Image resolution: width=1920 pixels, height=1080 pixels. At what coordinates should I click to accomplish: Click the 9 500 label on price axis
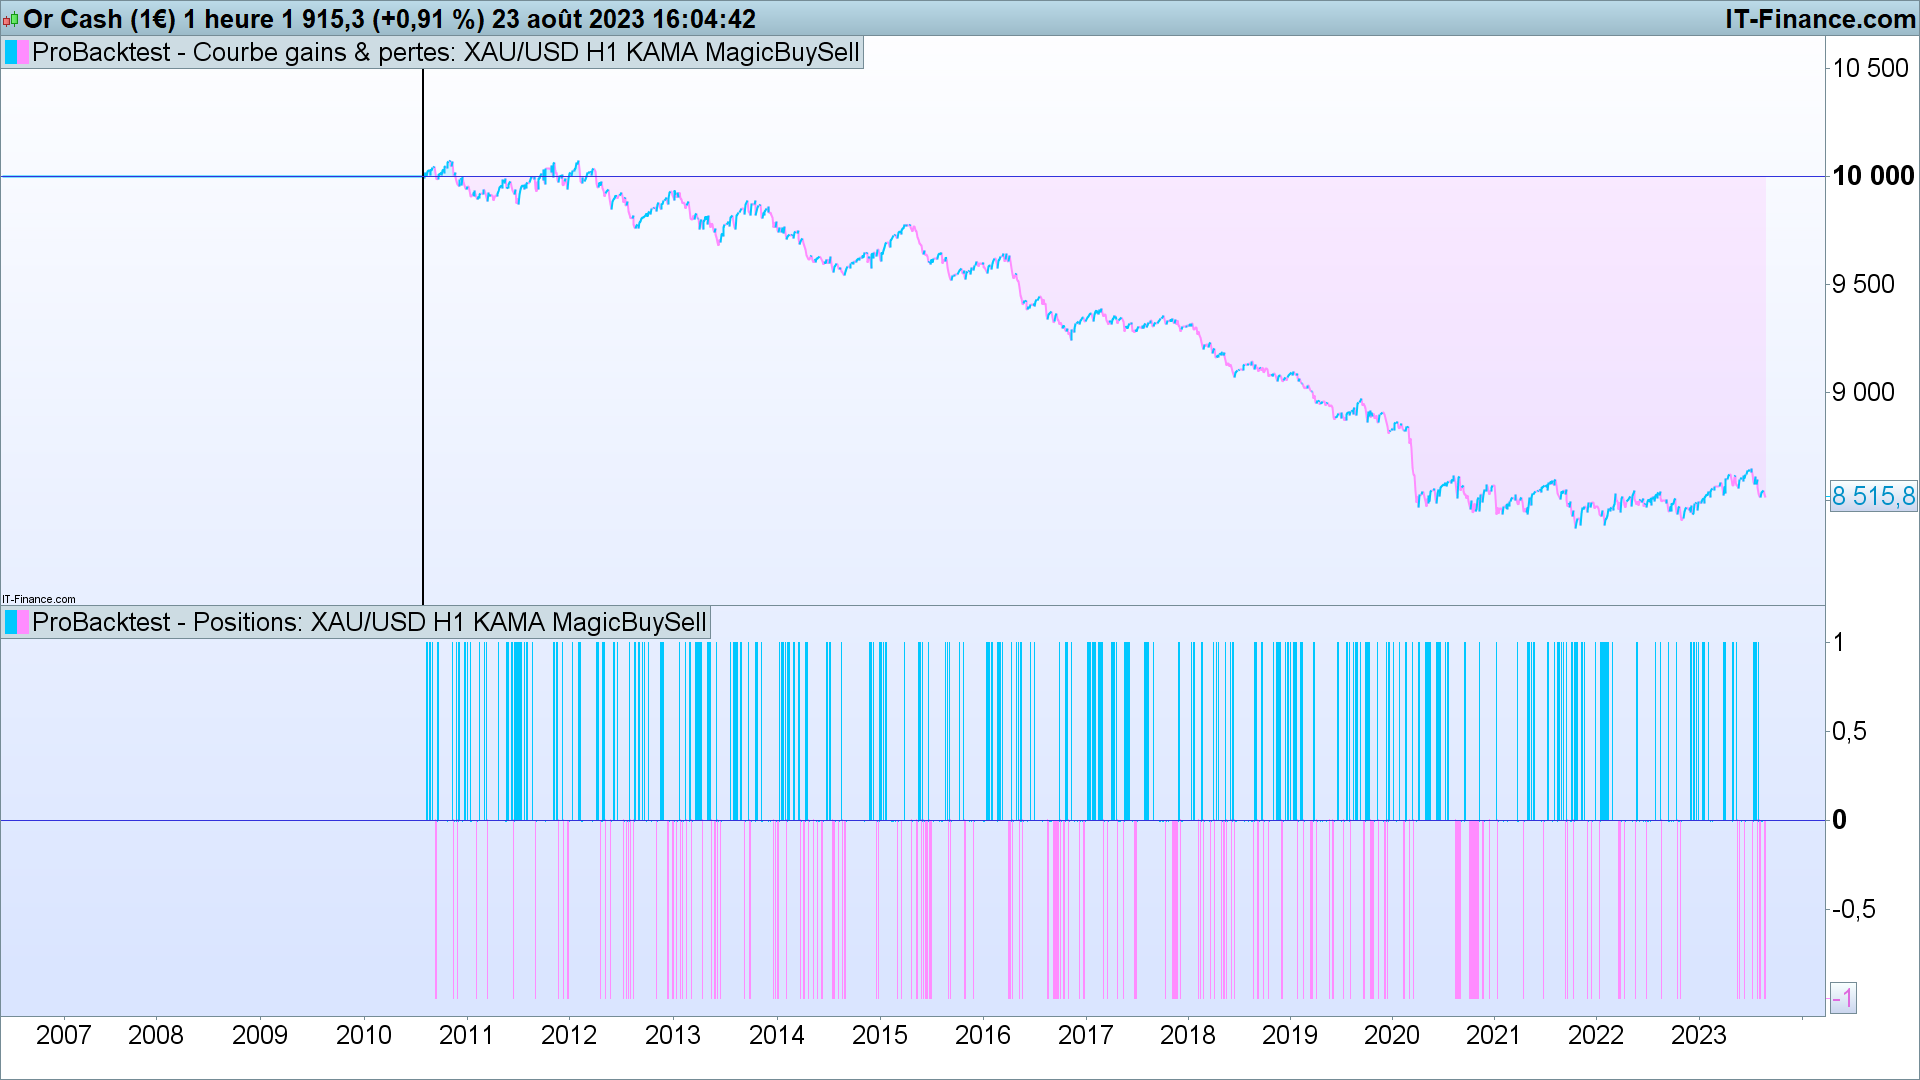coord(1863,284)
